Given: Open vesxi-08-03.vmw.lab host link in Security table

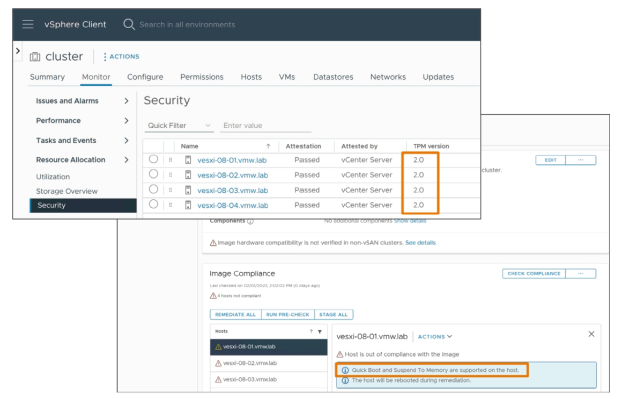Looking at the screenshot, I should coord(232,191).
